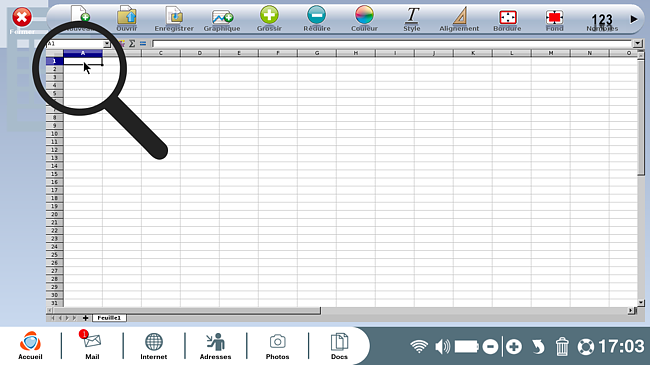The image size is (650, 365).
Task: Click the Sum sigma button
Action: [132, 44]
